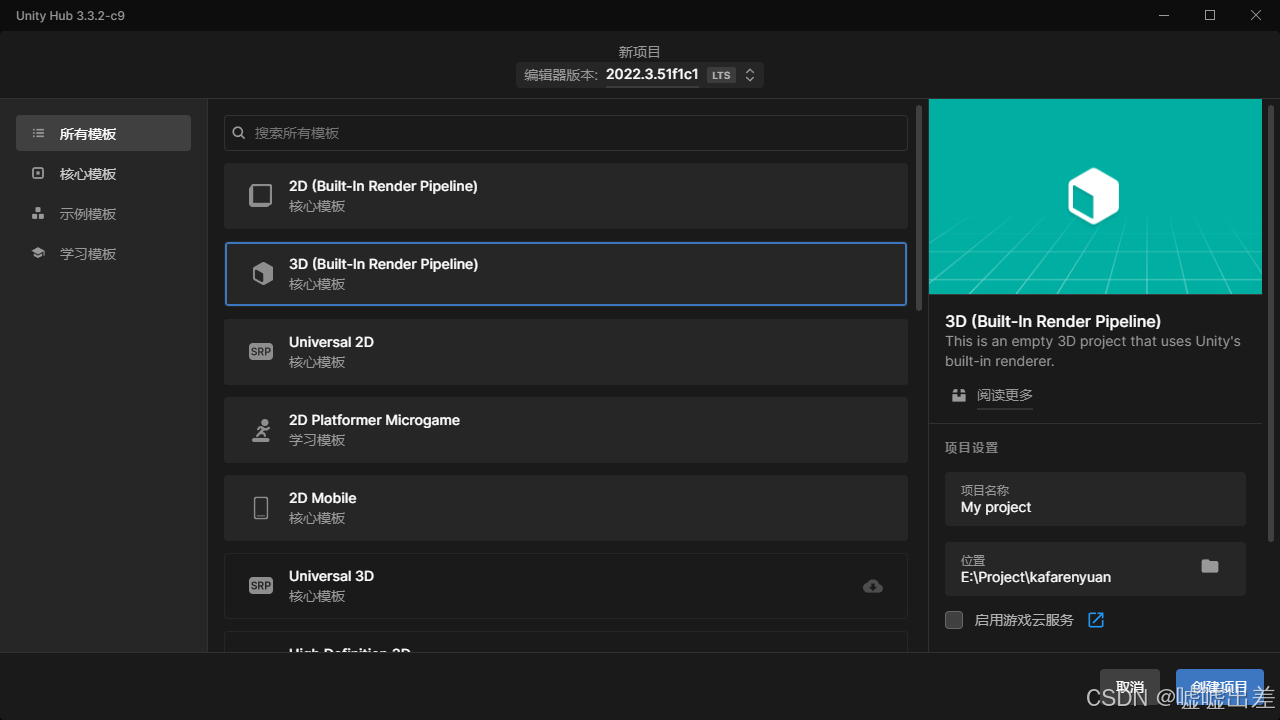Click the 2D template square icon
This screenshot has height=720, width=1280.
(261, 195)
